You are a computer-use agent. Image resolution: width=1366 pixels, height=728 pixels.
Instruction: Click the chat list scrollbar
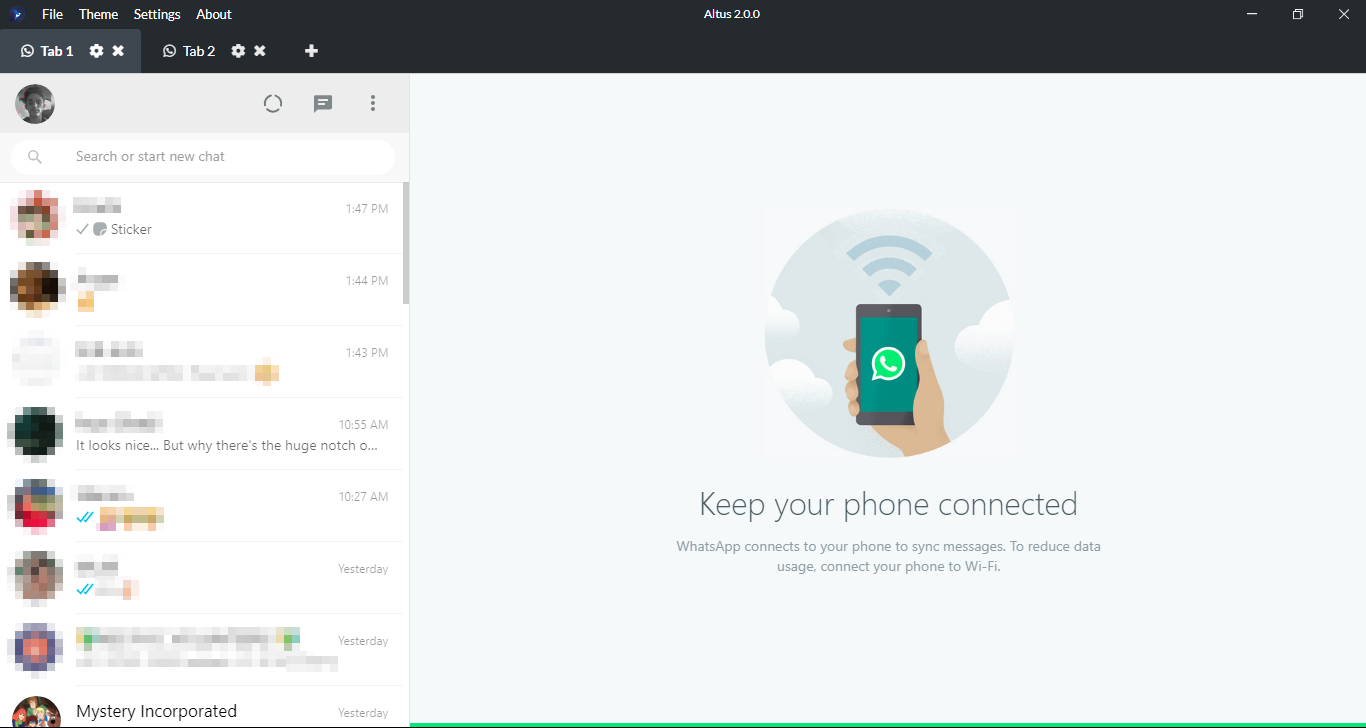406,243
